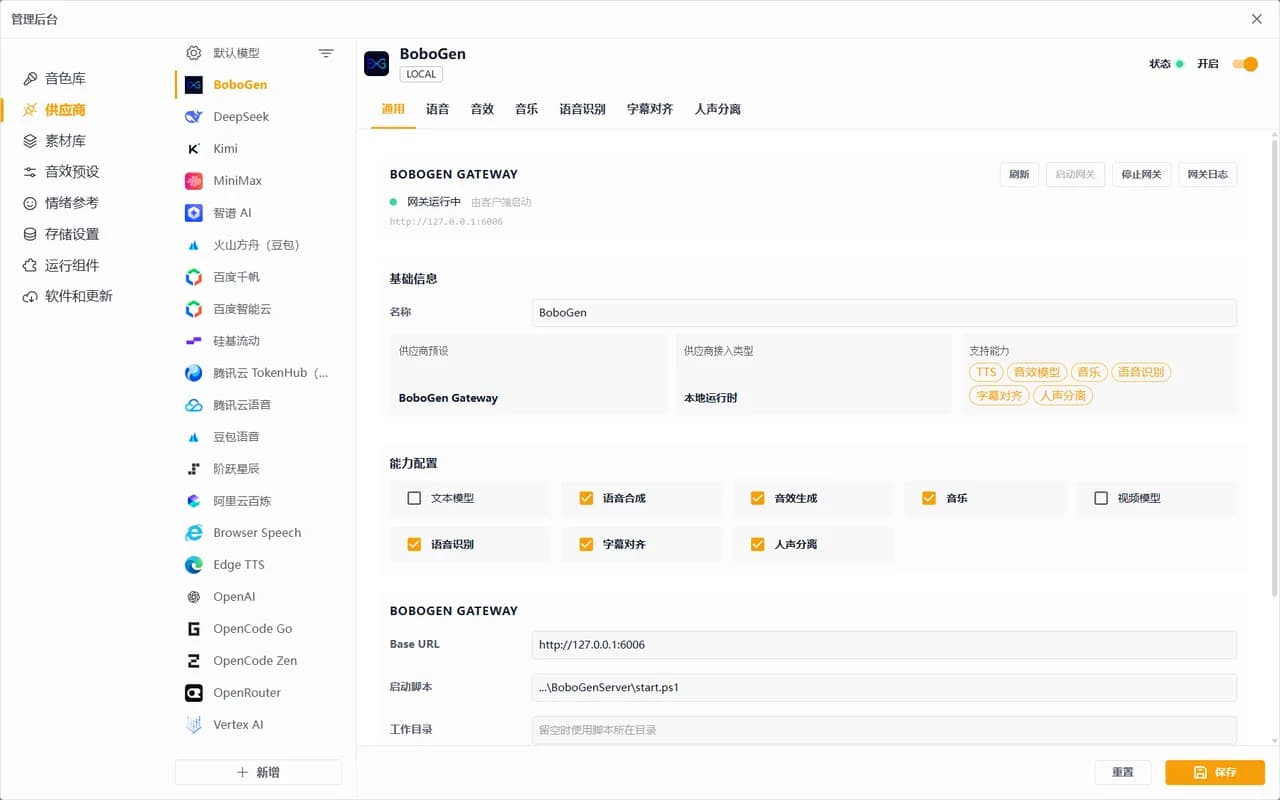Switch to the 人声分离 tab
This screenshot has height=800, width=1280.
718,109
